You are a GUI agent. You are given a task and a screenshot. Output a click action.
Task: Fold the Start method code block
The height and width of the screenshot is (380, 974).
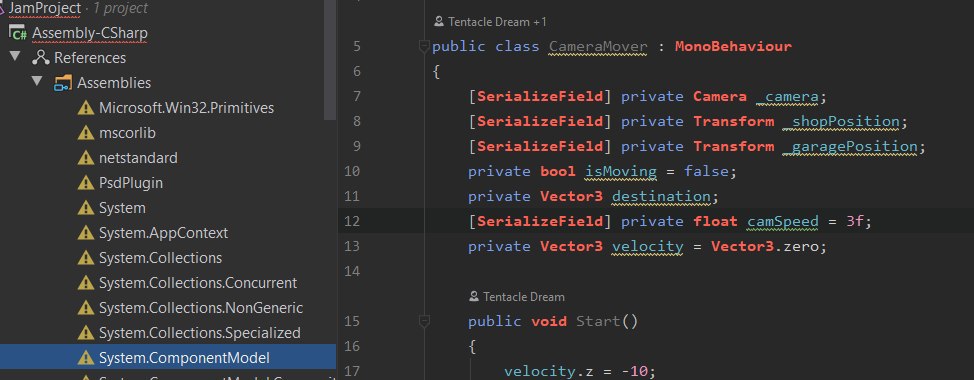click(x=424, y=321)
